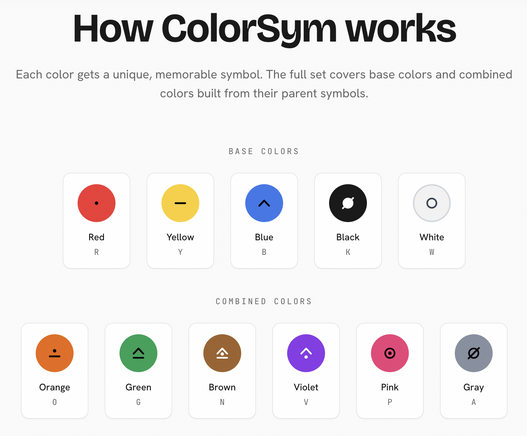Select the White label text
527x436 pixels.
tap(432, 237)
